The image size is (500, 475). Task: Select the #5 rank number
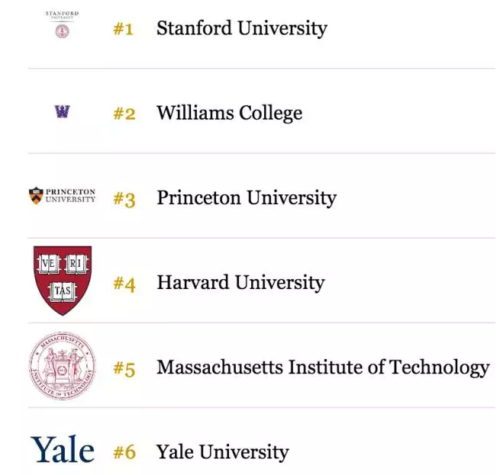[124, 369]
